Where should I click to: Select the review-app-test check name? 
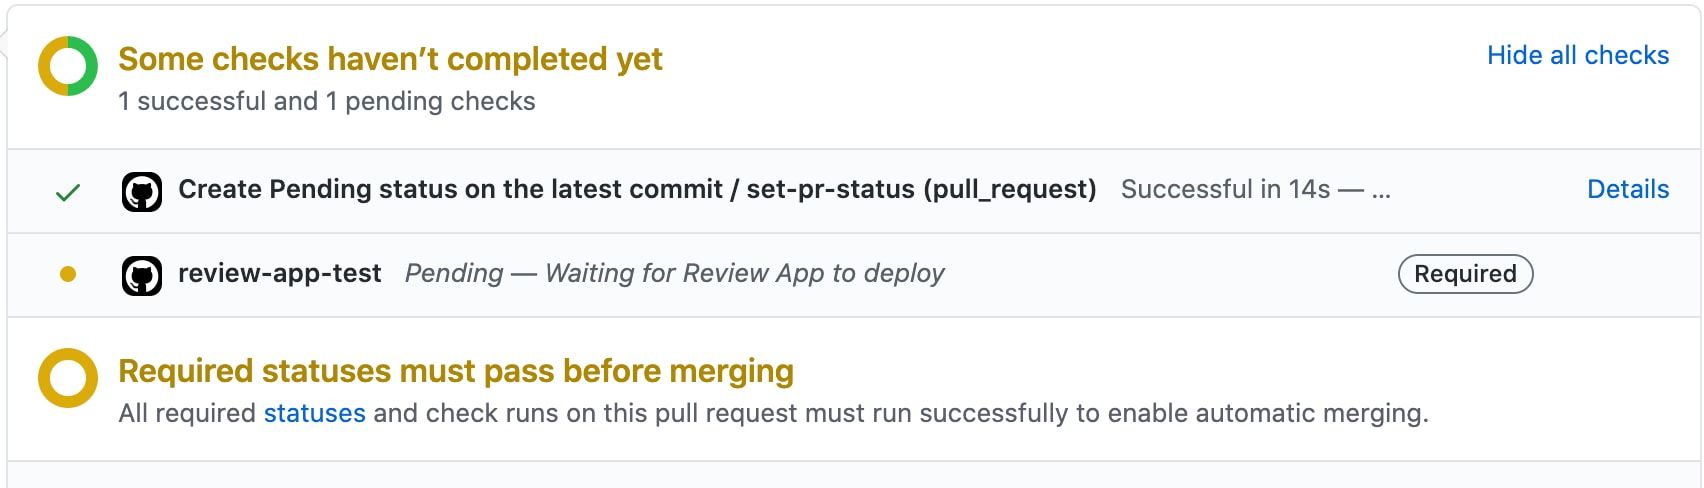coord(280,273)
